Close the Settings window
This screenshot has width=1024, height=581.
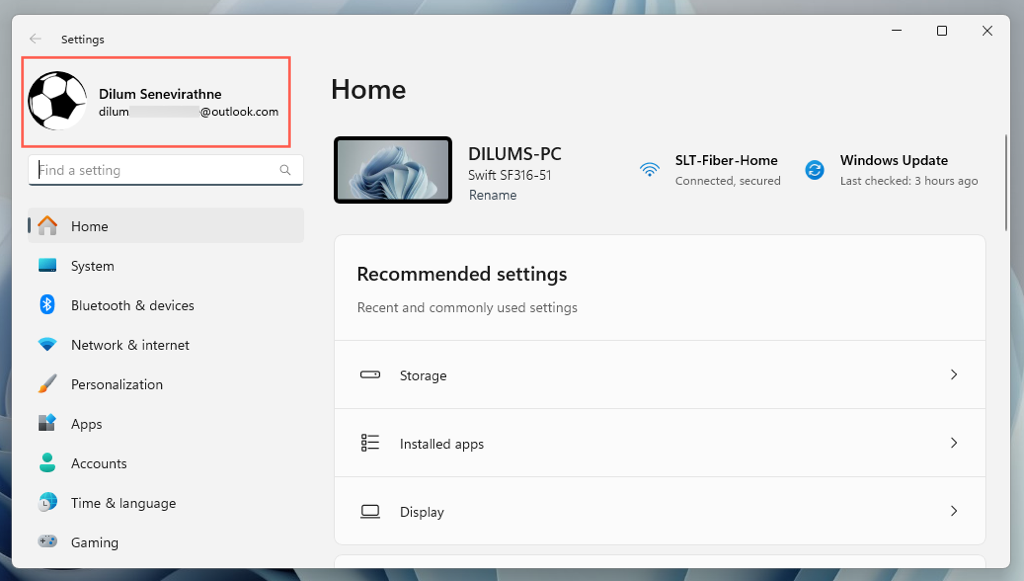(987, 31)
